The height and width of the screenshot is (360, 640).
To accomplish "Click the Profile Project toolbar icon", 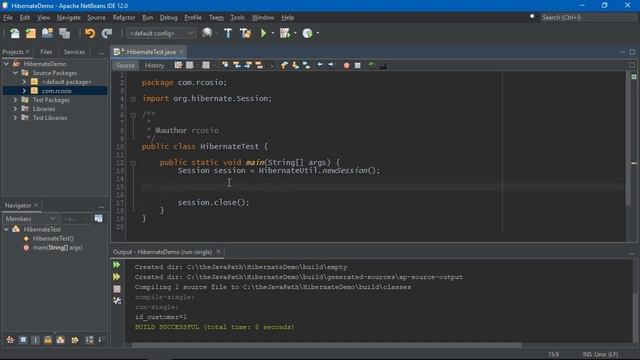I will [307, 33].
